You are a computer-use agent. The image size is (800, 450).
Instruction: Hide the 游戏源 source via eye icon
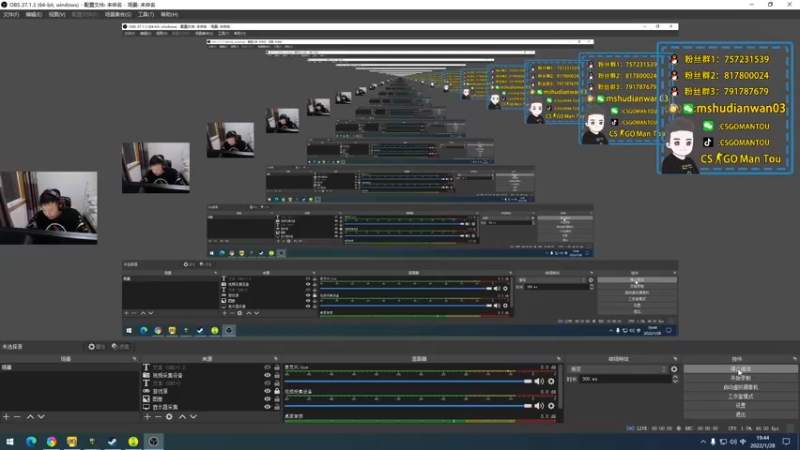click(x=267, y=391)
